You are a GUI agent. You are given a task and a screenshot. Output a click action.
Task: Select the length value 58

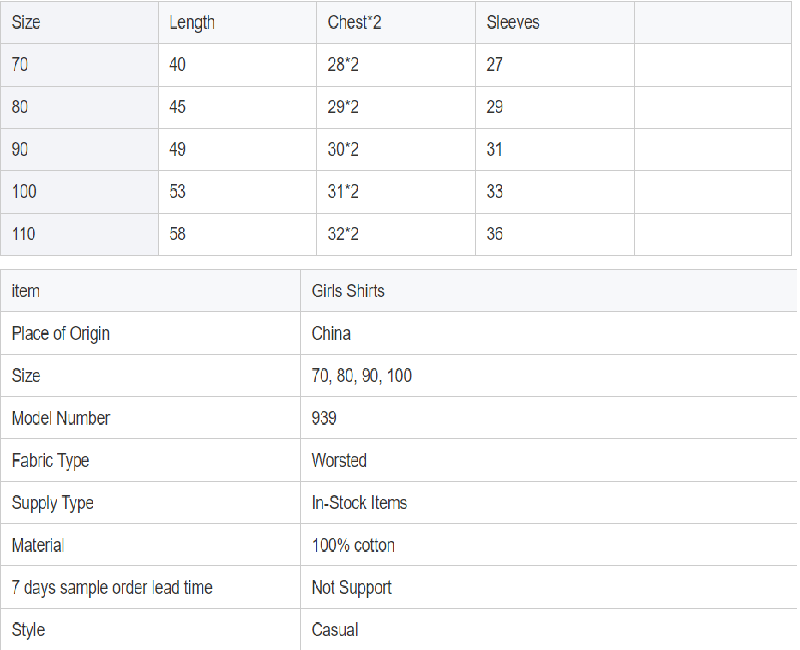coord(178,234)
